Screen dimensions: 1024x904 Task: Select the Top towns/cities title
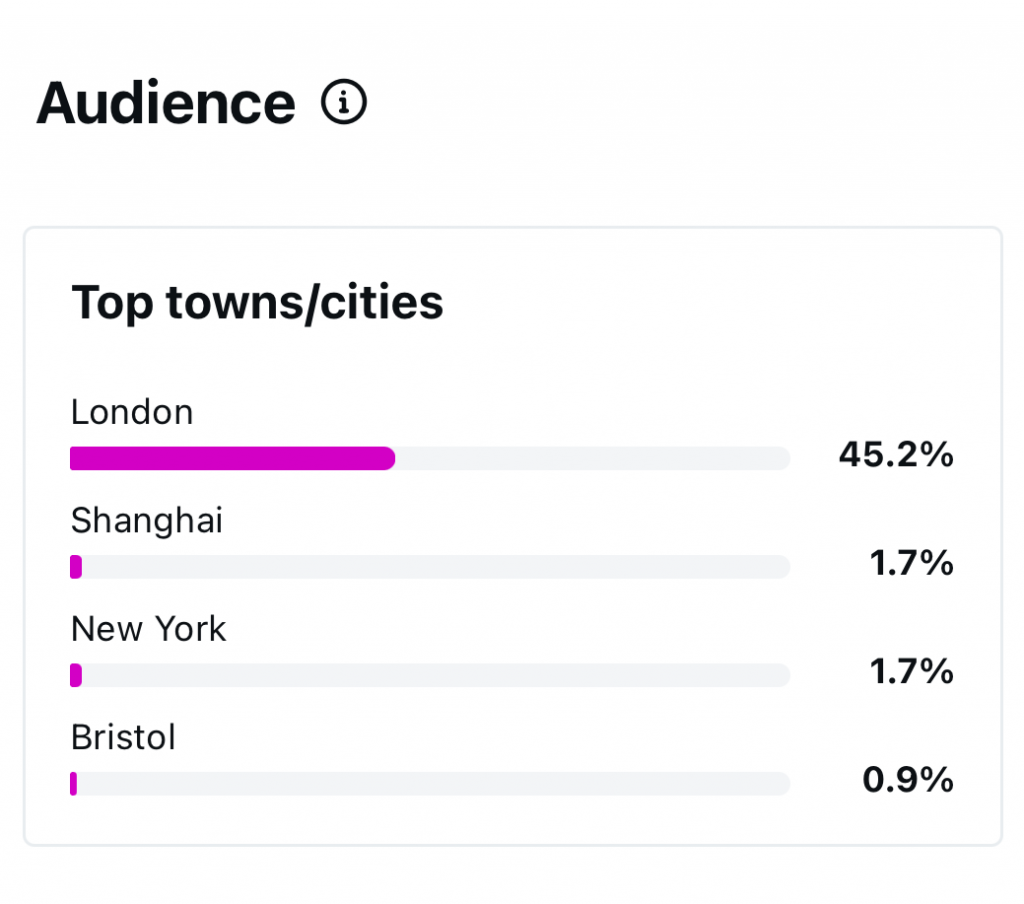257,302
